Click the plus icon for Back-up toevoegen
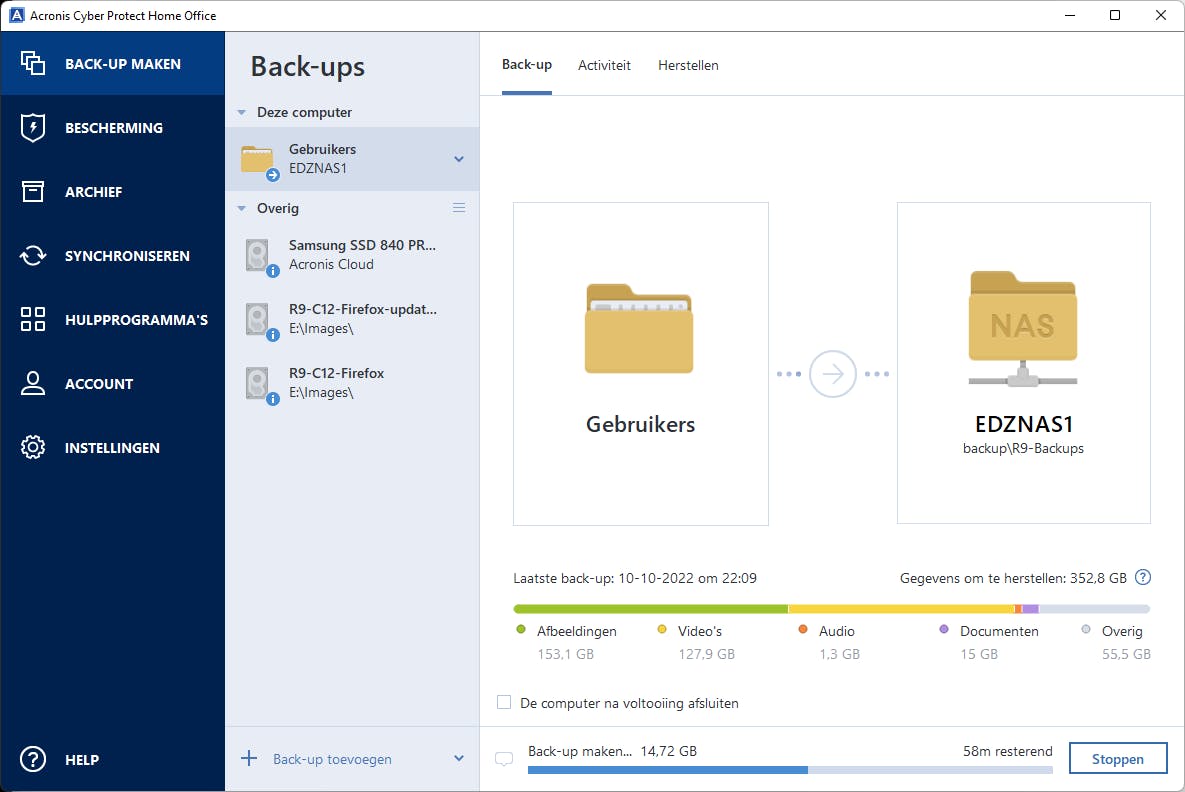The width and height of the screenshot is (1185, 792). click(x=249, y=758)
